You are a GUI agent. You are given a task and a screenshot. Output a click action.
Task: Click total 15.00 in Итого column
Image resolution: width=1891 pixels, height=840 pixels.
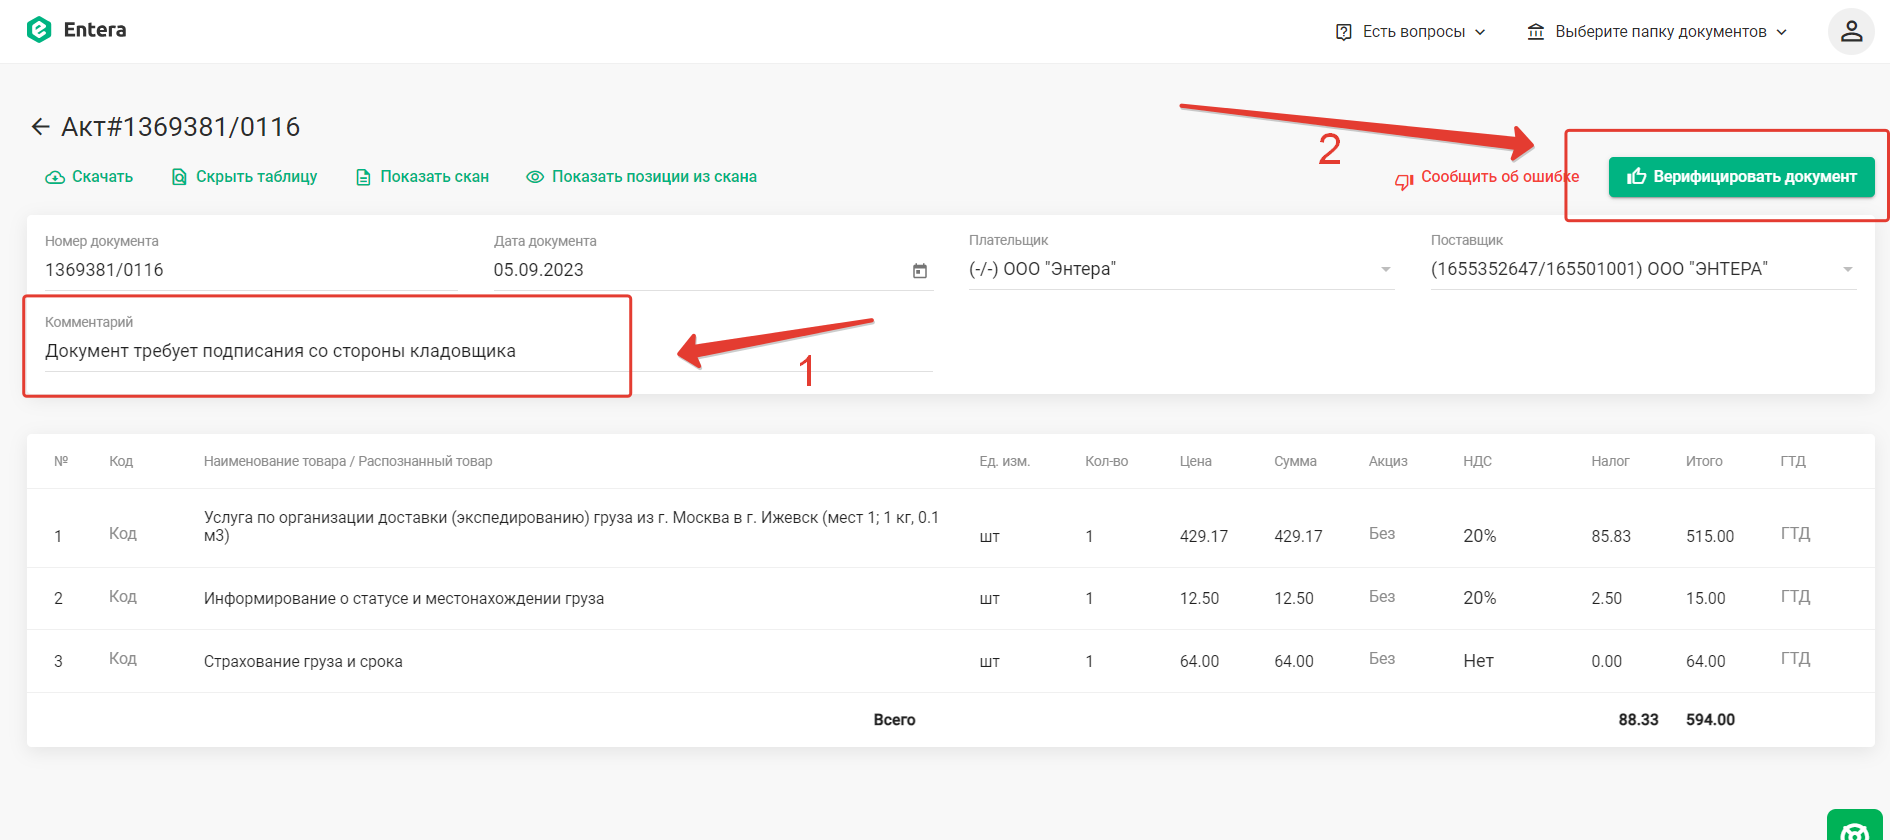pyautogui.click(x=1706, y=599)
